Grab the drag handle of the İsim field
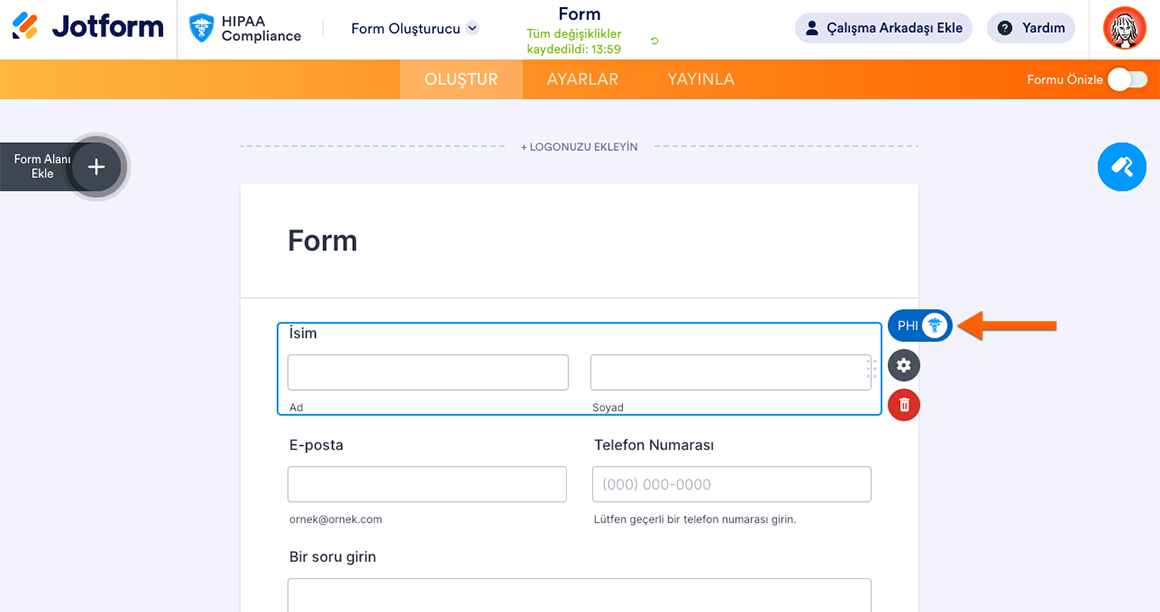1160x612 pixels. [873, 370]
